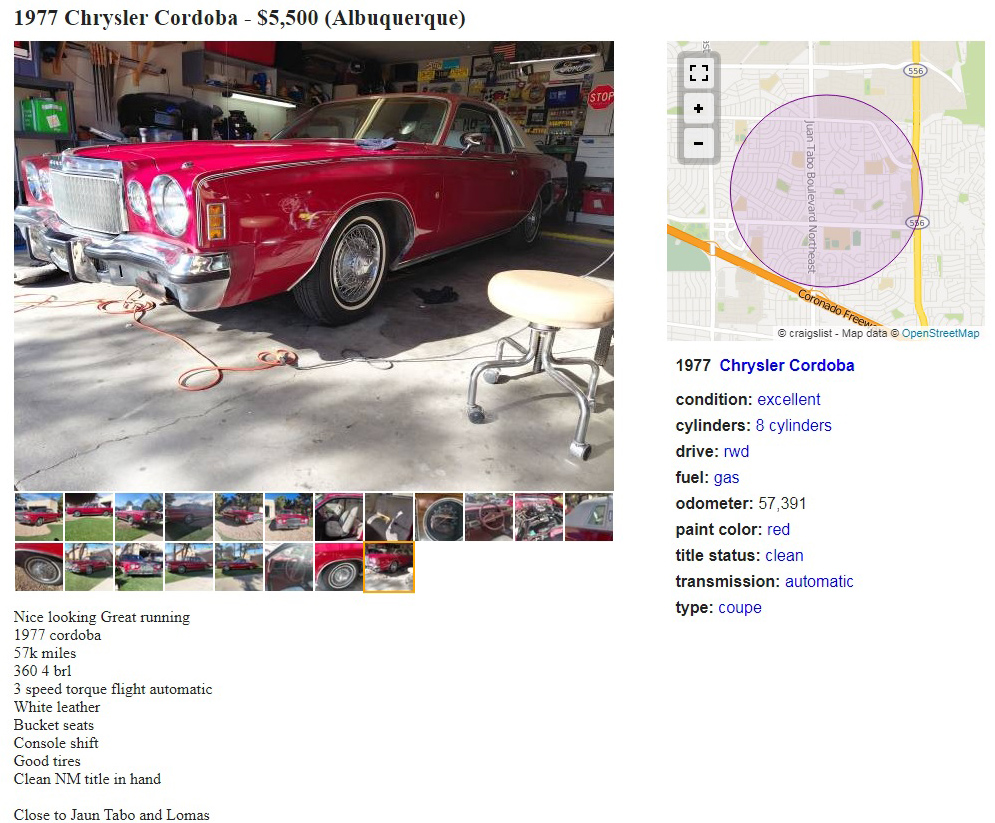This screenshot has width=995, height=823.
Task: Zoom in on the map
Action: pos(699,109)
